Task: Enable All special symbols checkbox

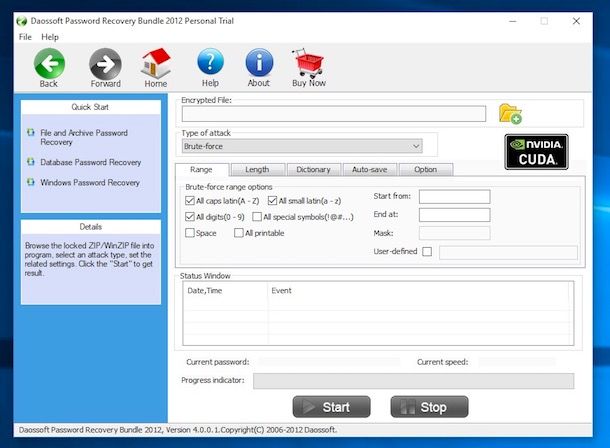Action: point(257,217)
